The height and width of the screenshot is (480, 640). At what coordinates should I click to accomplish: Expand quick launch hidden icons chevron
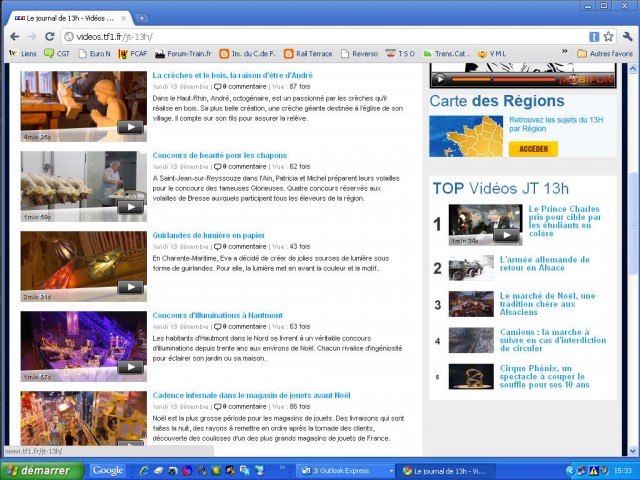point(282,468)
